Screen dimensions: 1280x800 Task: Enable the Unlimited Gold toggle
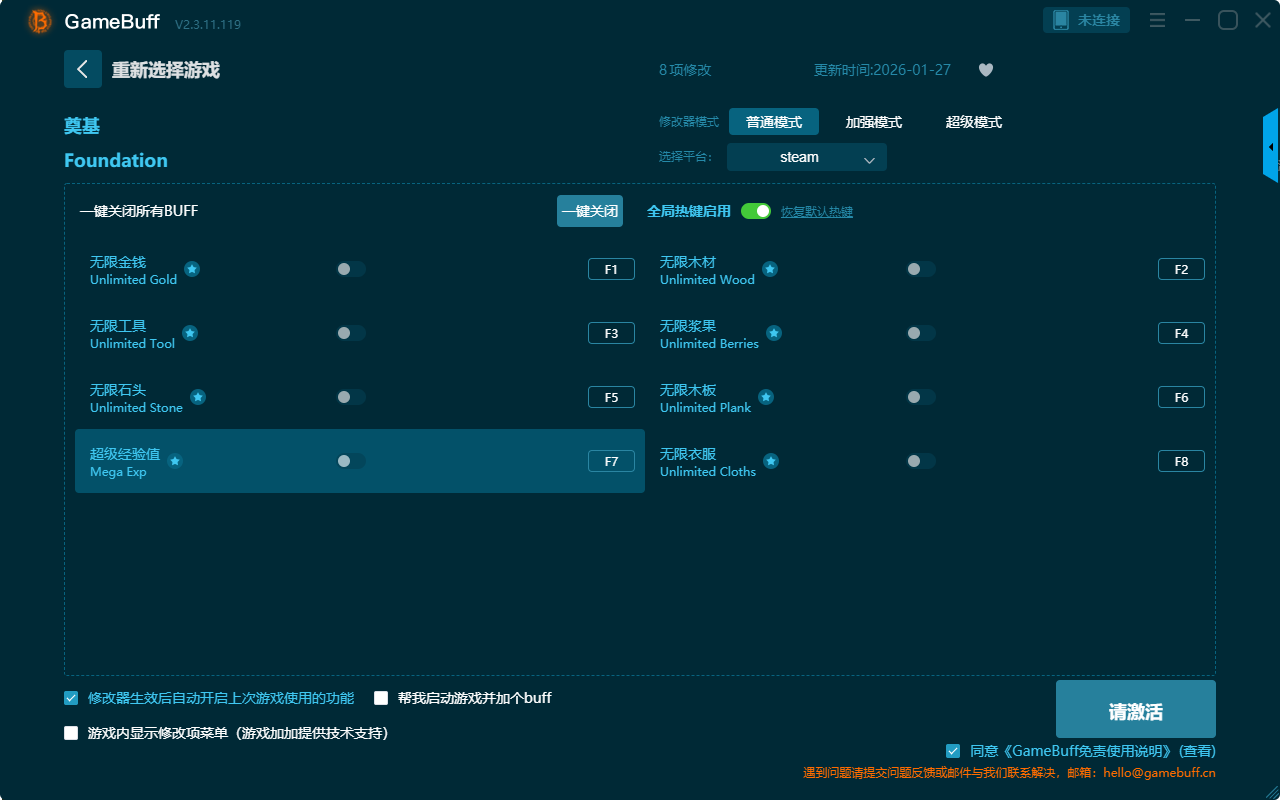(351, 269)
